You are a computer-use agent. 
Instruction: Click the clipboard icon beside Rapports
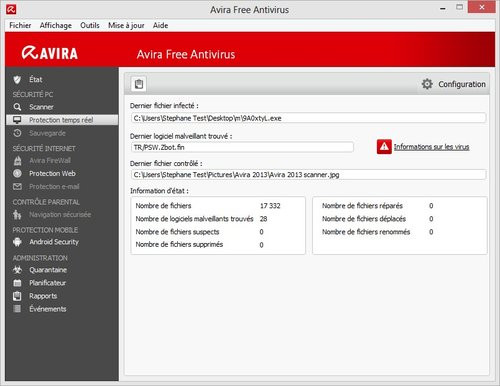[17, 296]
